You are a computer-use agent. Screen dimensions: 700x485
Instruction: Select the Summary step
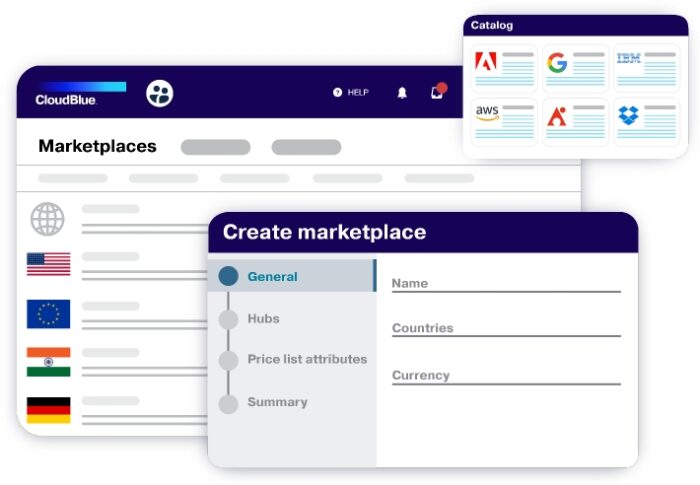(277, 402)
